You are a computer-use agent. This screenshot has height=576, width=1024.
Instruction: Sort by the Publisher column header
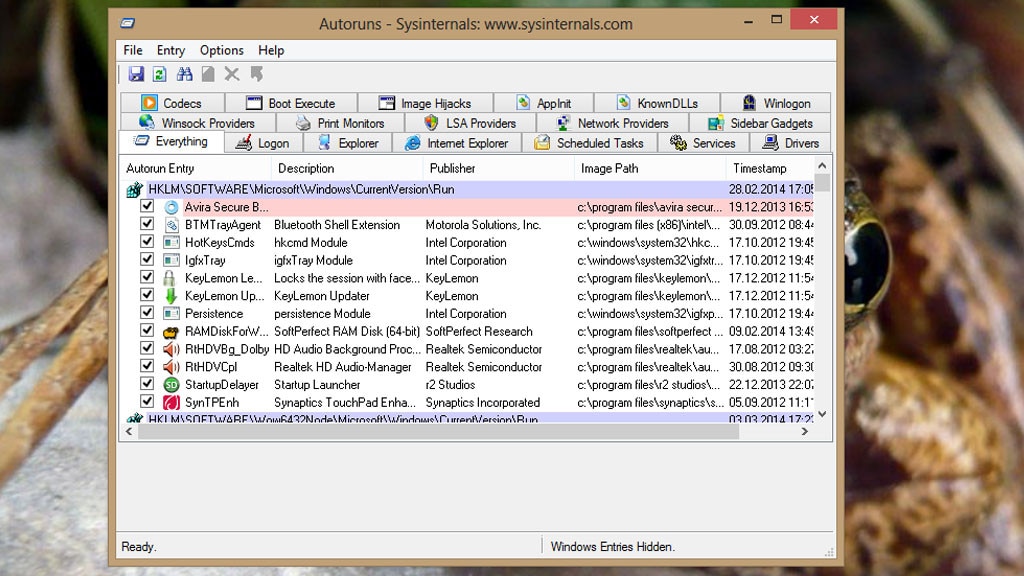click(x=452, y=168)
